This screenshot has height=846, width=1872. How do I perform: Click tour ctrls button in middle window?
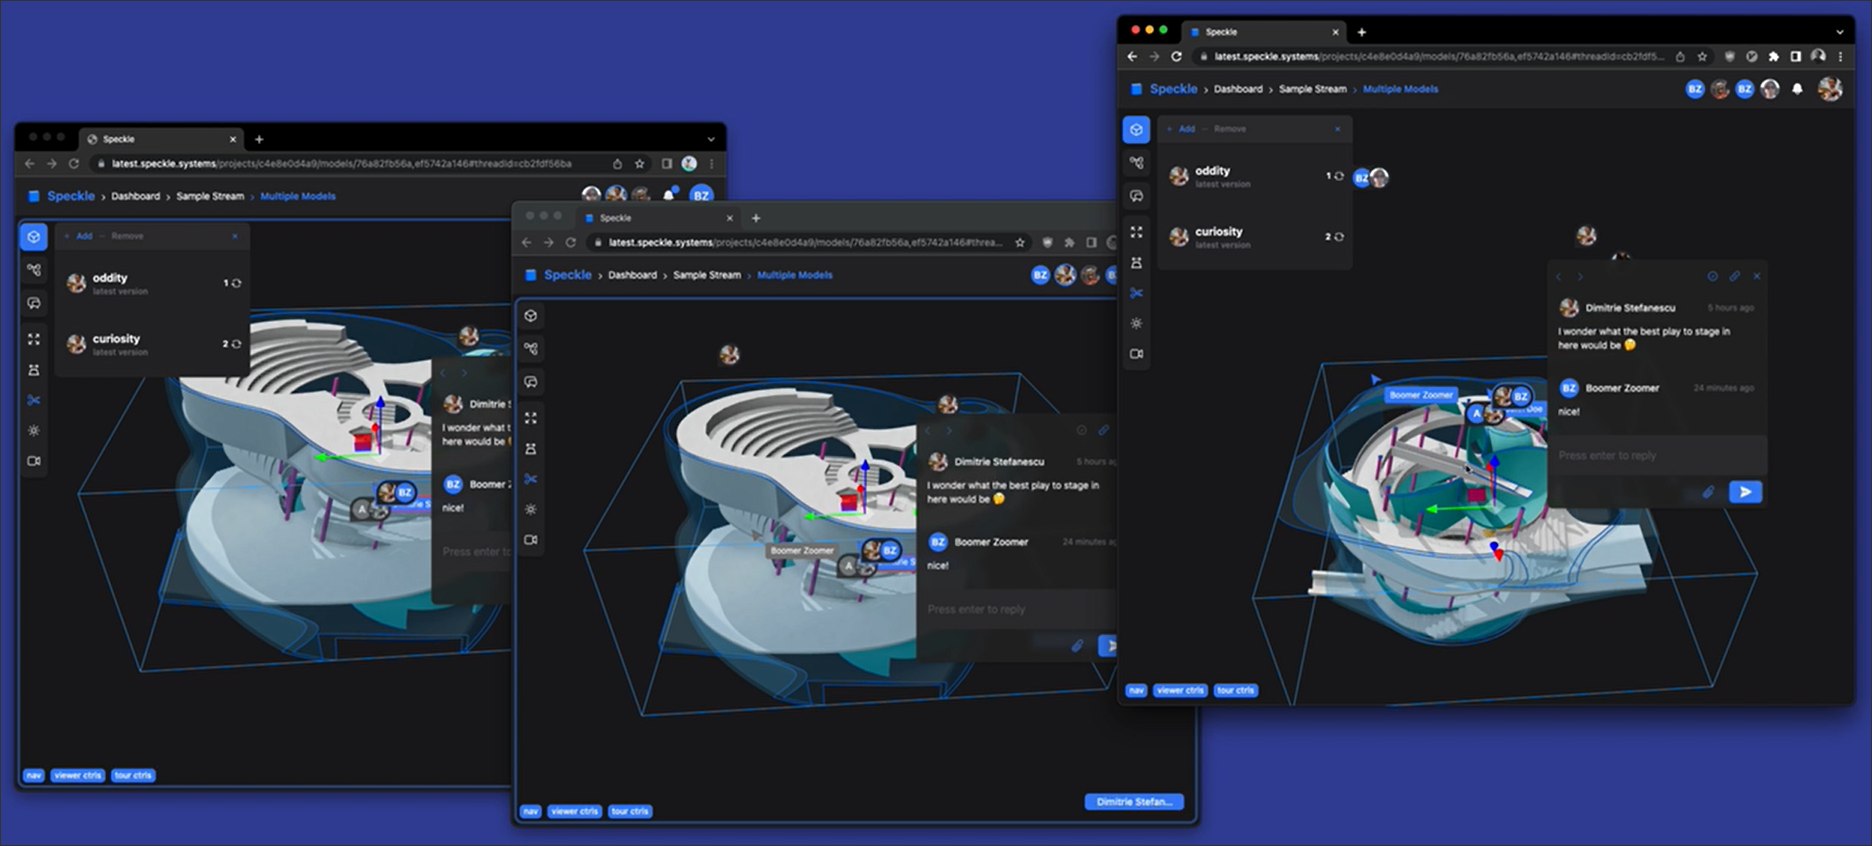(630, 811)
